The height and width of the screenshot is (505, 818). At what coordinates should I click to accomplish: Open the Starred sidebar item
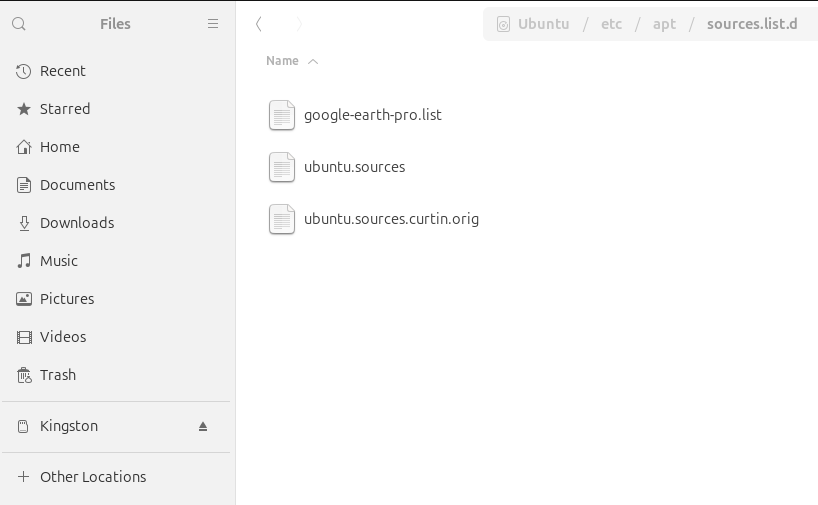coord(64,109)
